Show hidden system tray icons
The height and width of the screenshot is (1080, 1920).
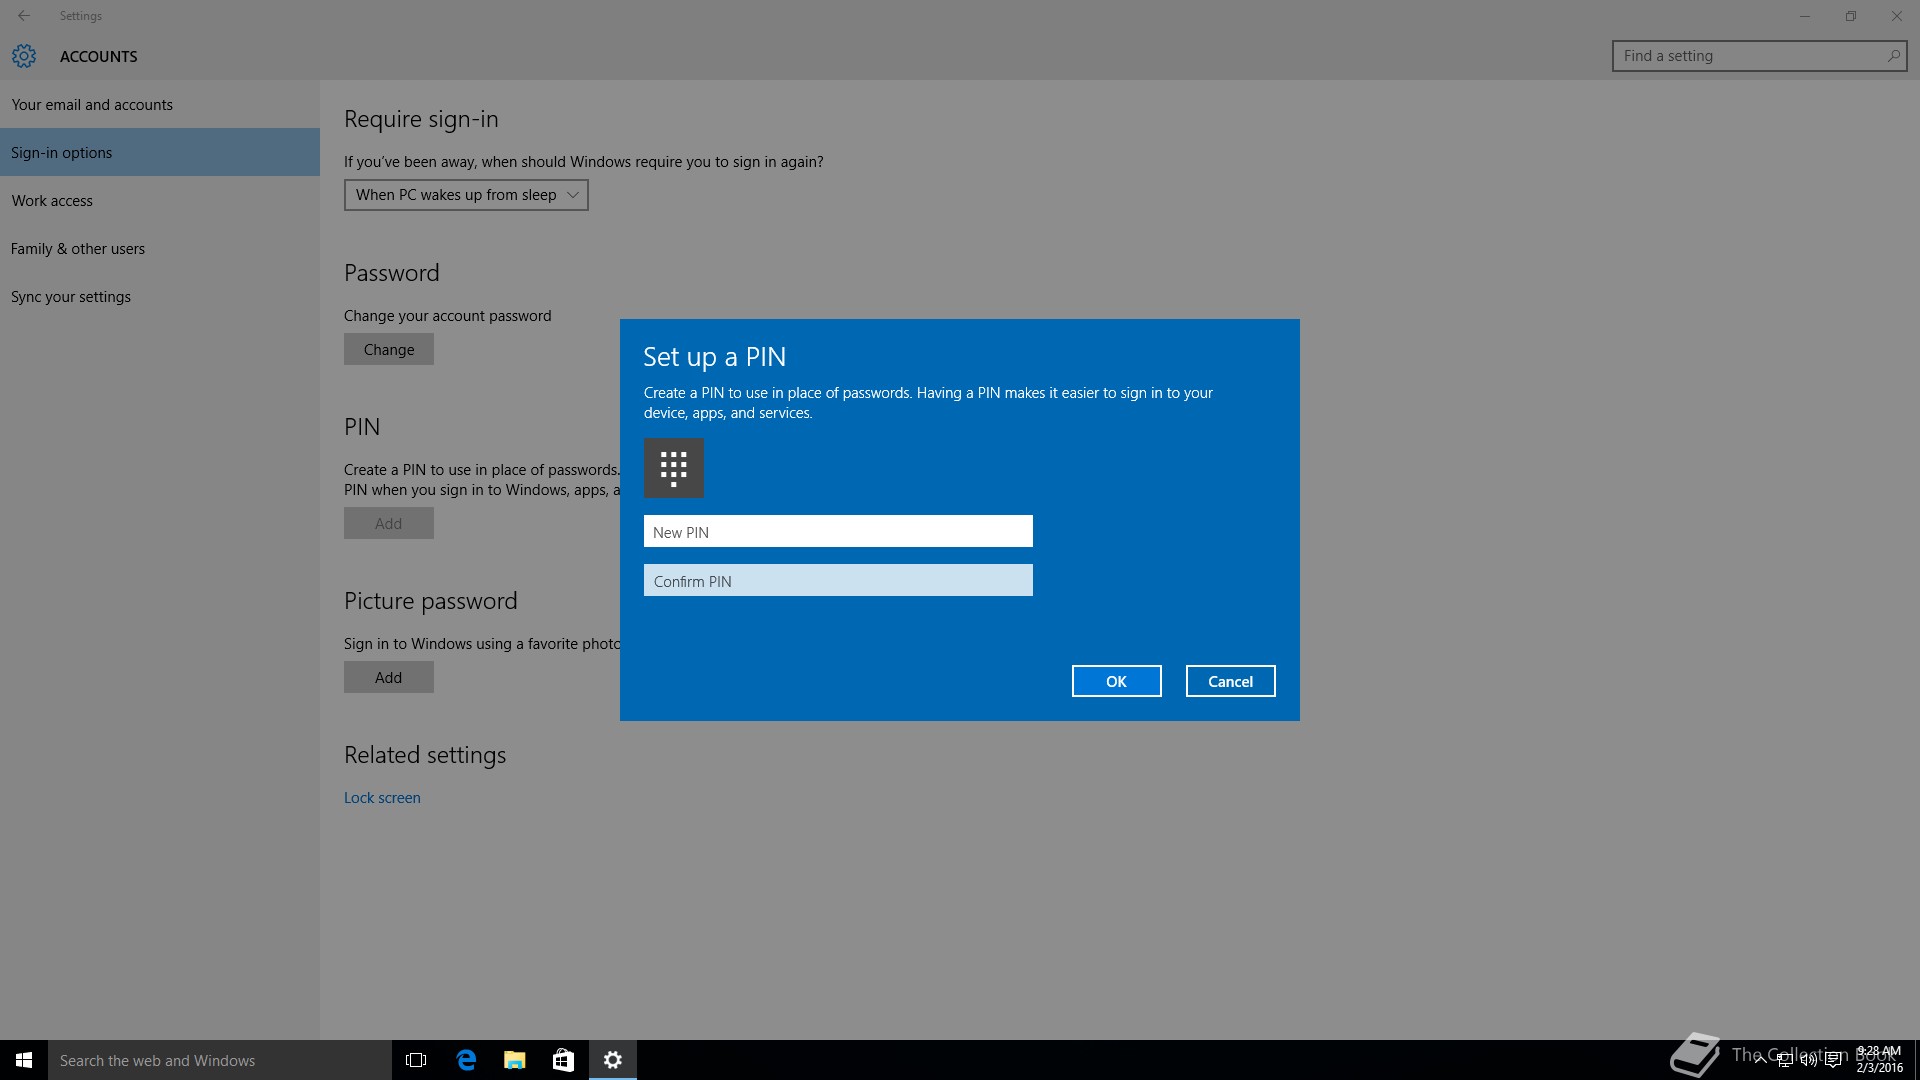tap(1760, 1061)
